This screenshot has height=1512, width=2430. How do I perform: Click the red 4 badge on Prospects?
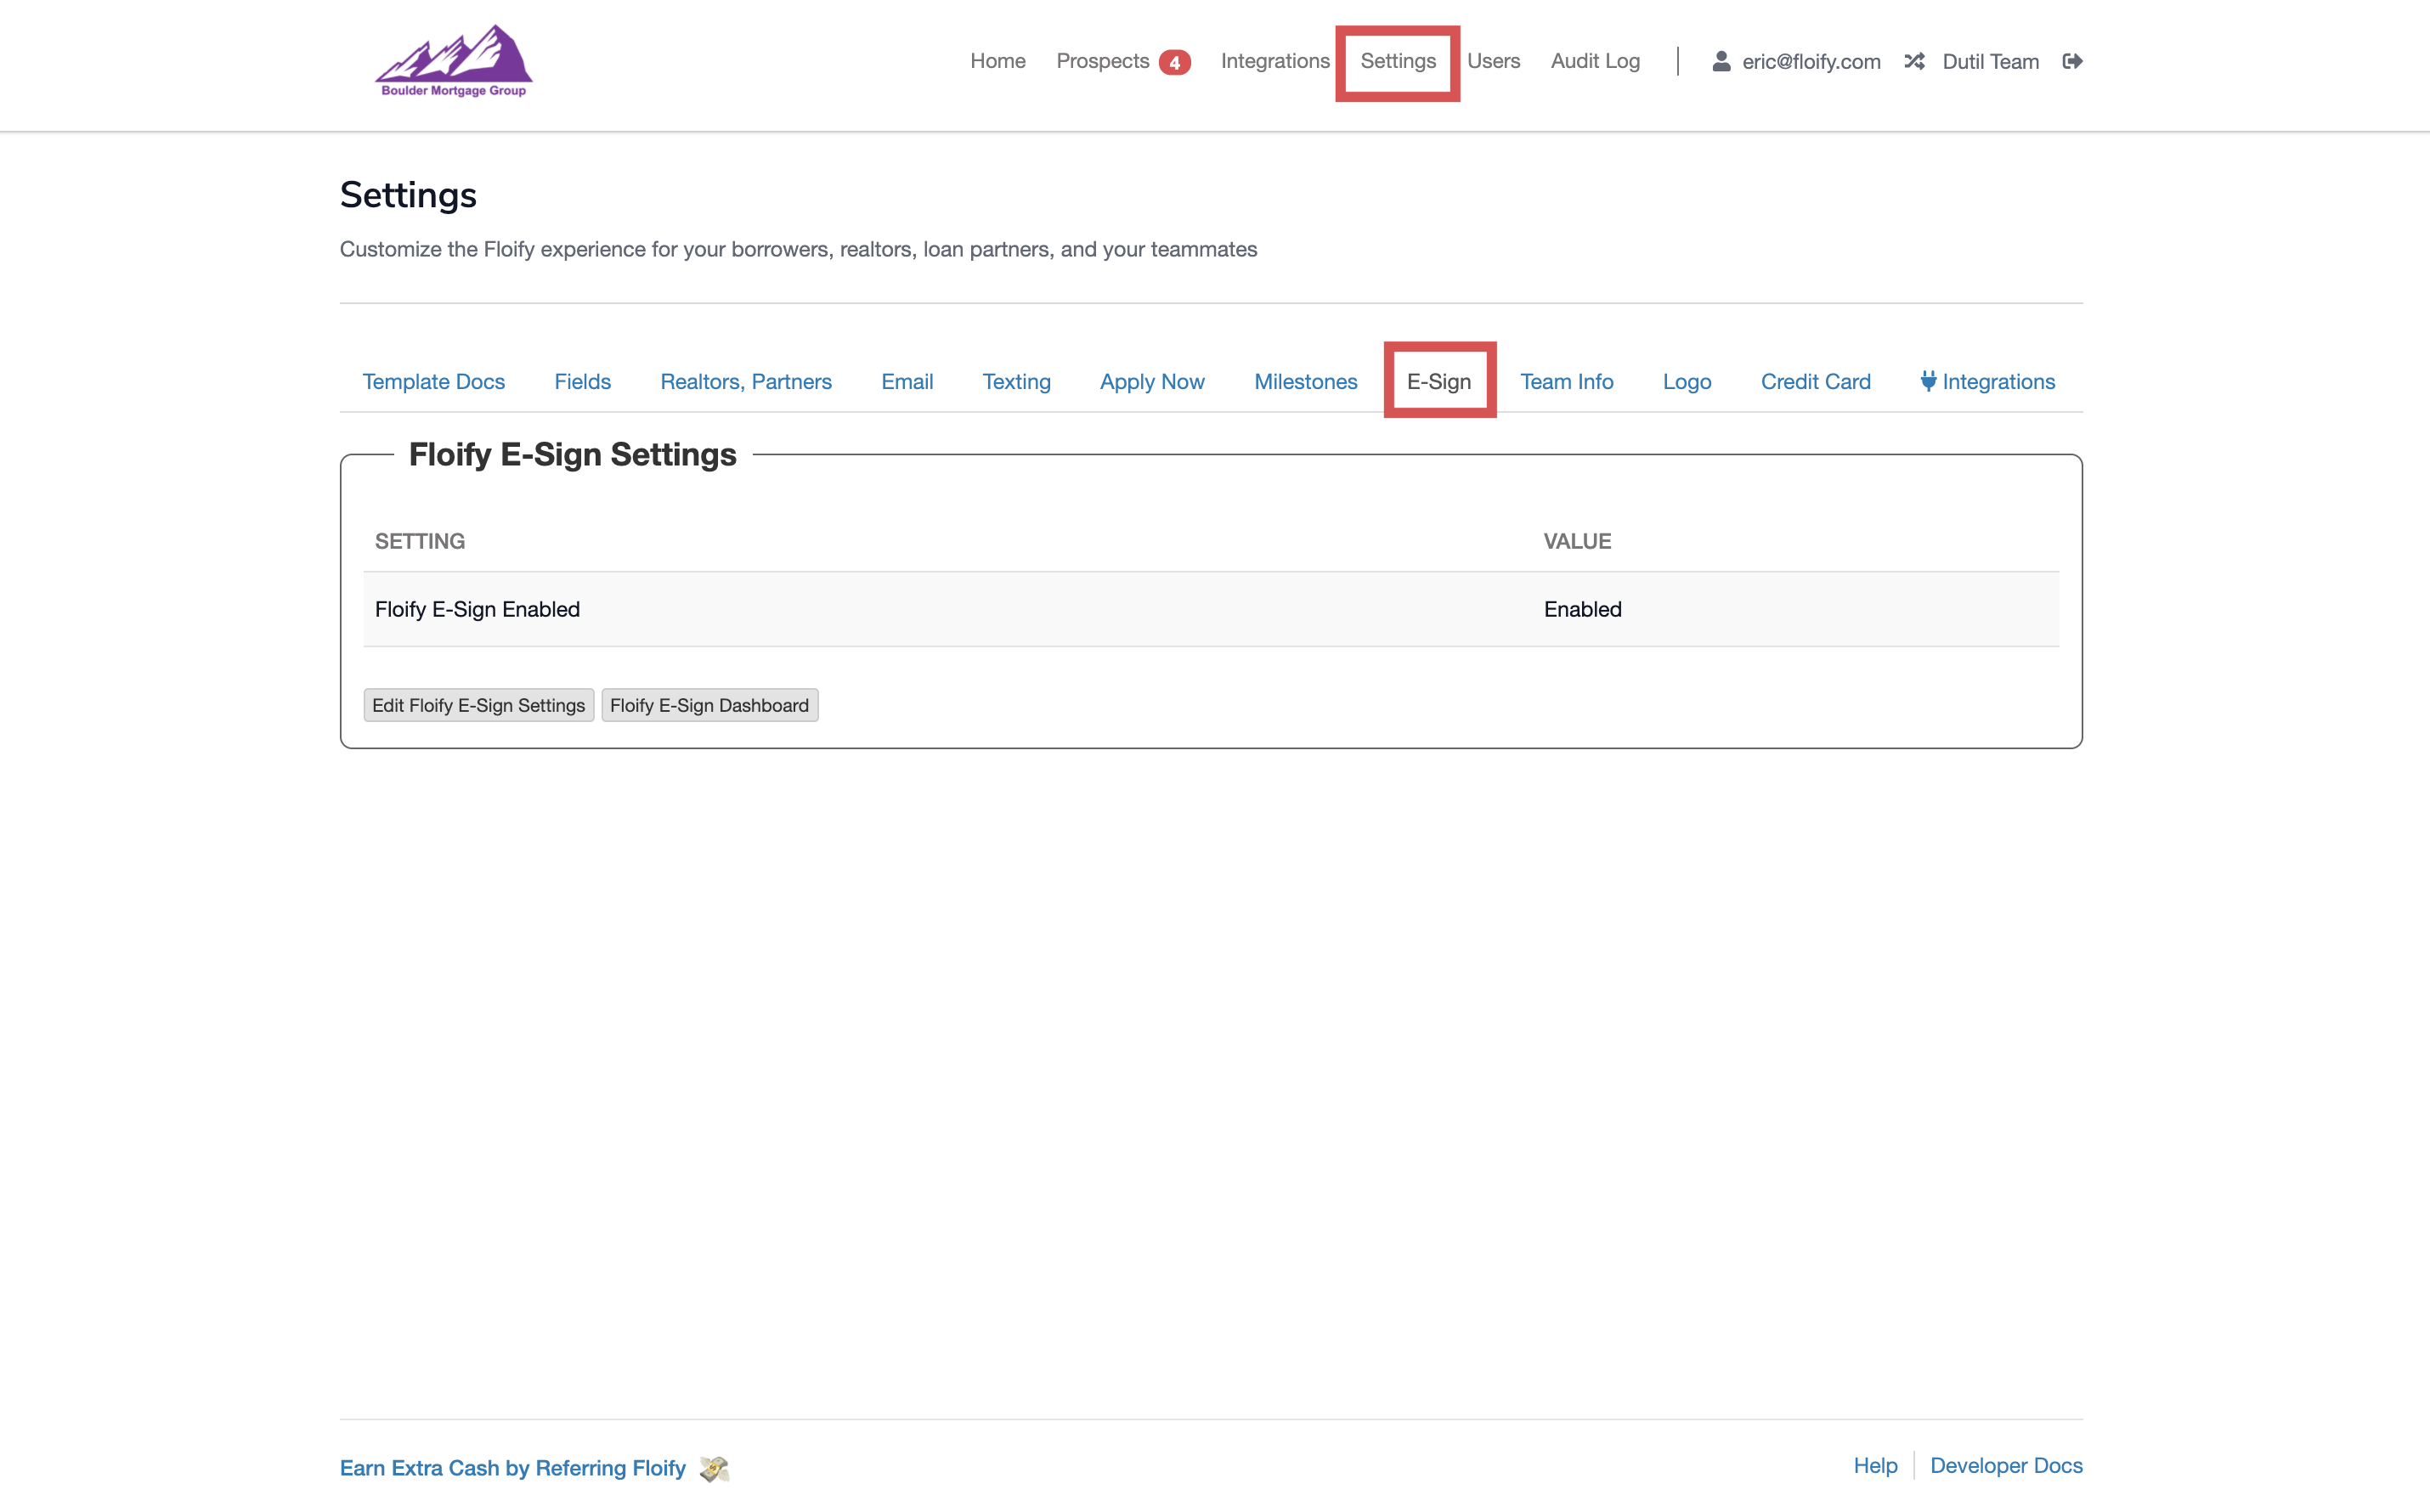pyautogui.click(x=1174, y=62)
